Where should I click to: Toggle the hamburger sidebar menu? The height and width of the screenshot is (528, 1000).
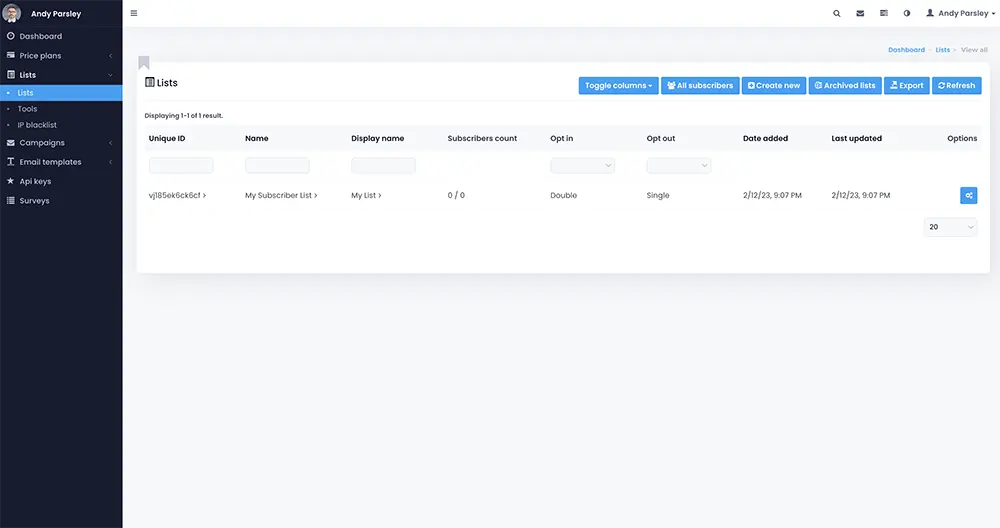134,13
